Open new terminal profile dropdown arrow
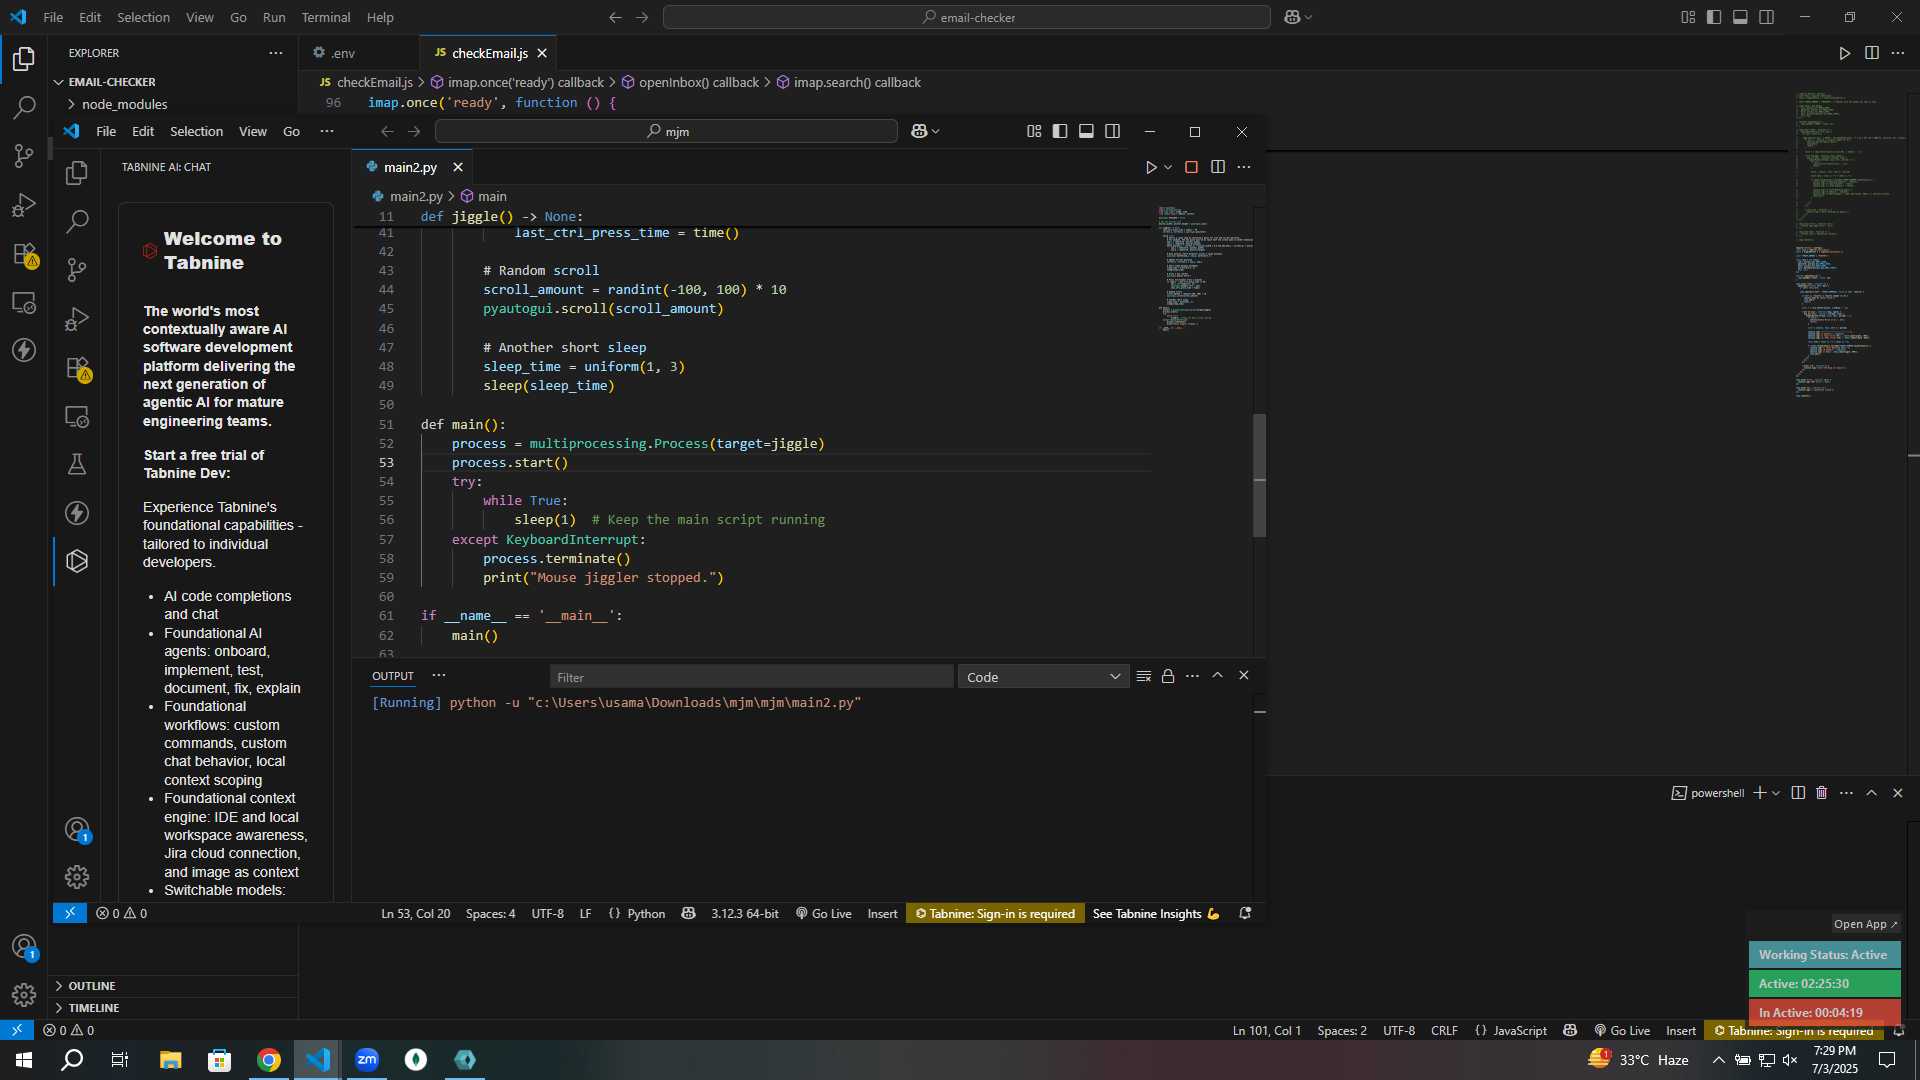The image size is (1920, 1080). (1776, 792)
